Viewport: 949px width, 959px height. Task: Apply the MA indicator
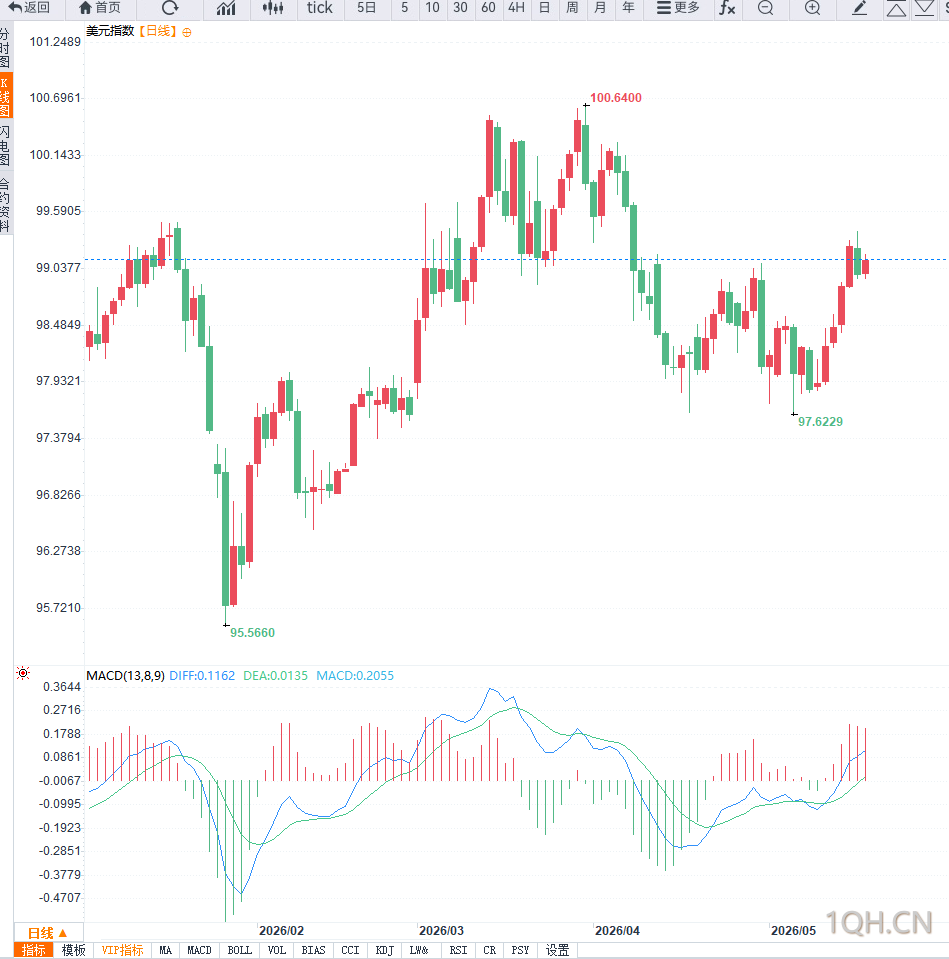(x=166, y=950)
